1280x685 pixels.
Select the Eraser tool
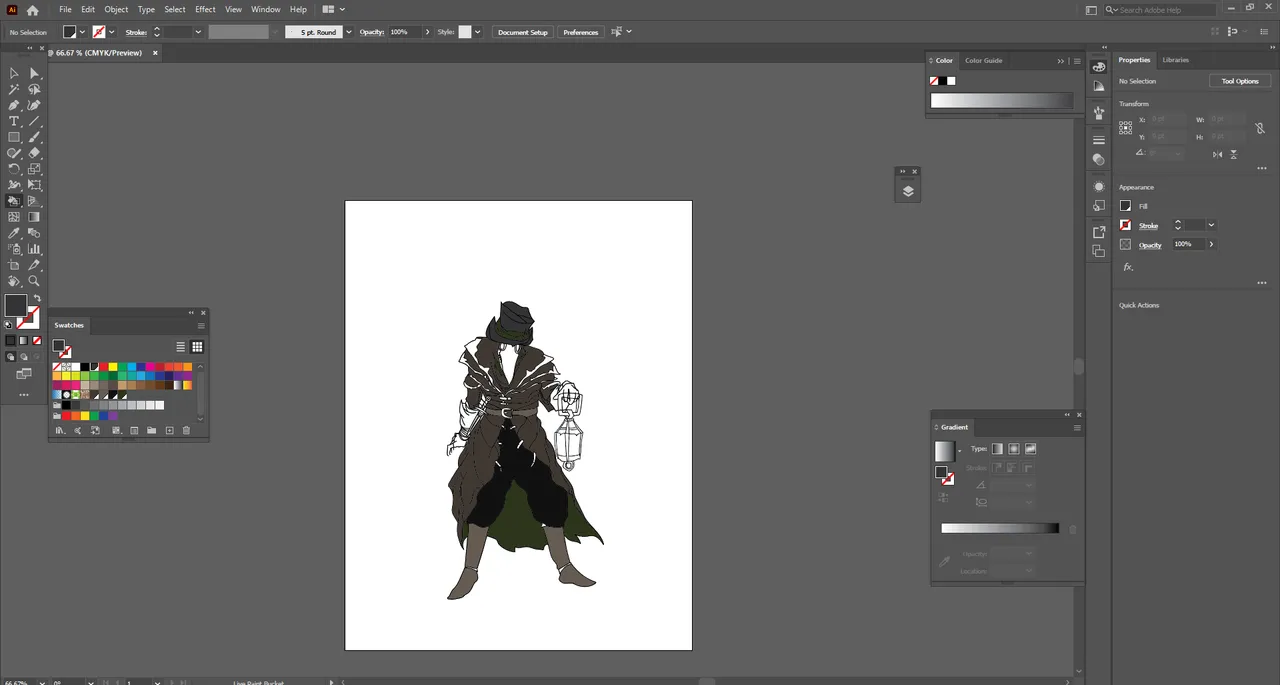[34, 153]
